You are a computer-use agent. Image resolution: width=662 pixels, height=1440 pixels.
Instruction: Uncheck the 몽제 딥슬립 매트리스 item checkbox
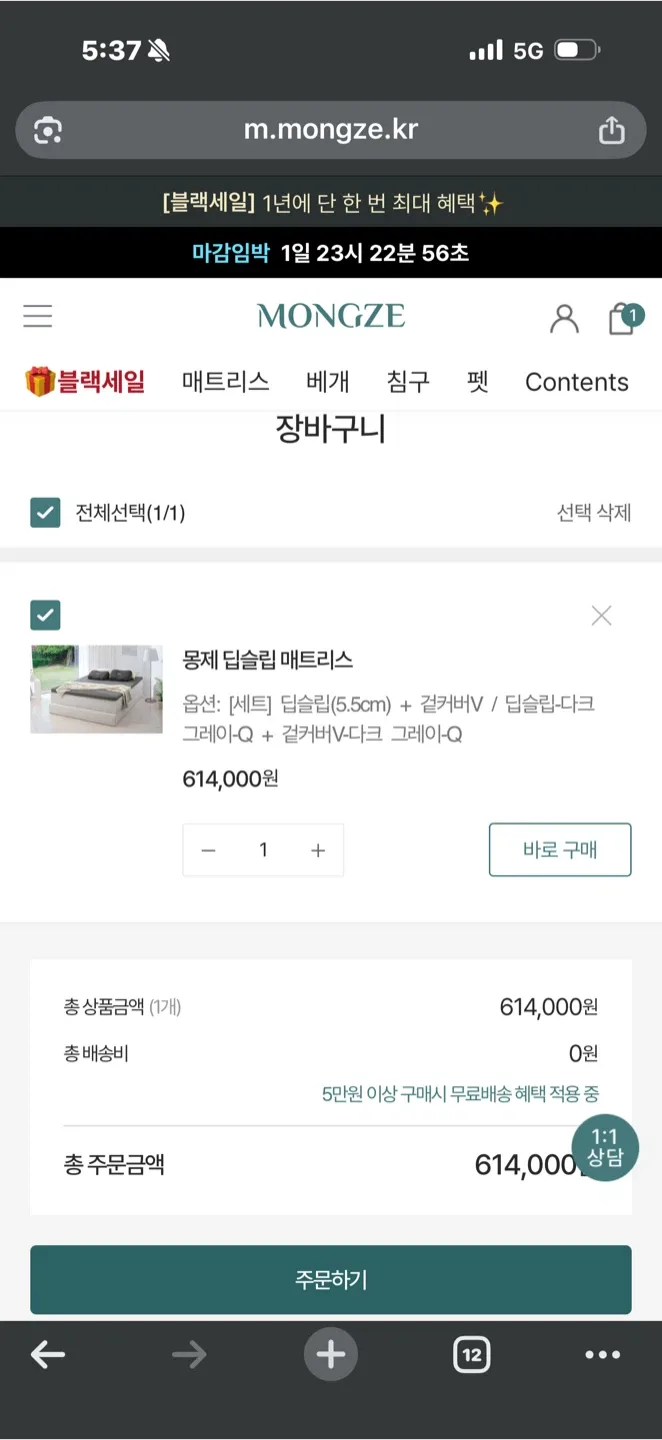coord(46,615)
